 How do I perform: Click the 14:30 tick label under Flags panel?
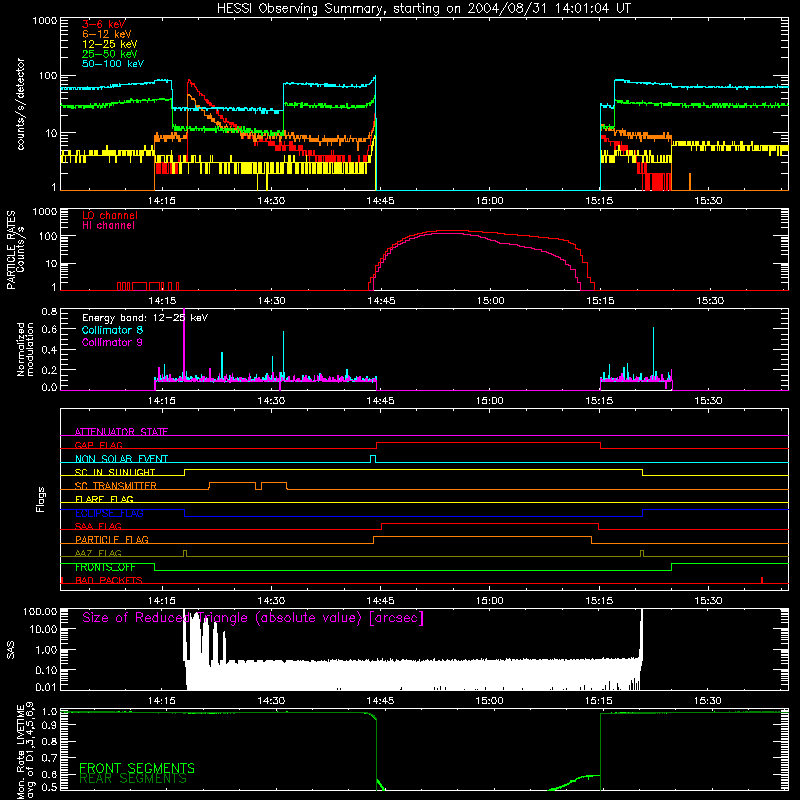271,601
